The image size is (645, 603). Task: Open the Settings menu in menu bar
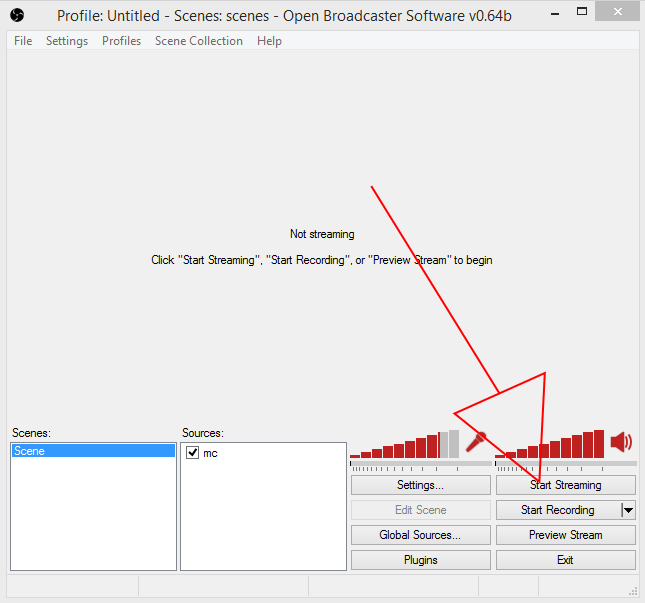pos(67,41)
